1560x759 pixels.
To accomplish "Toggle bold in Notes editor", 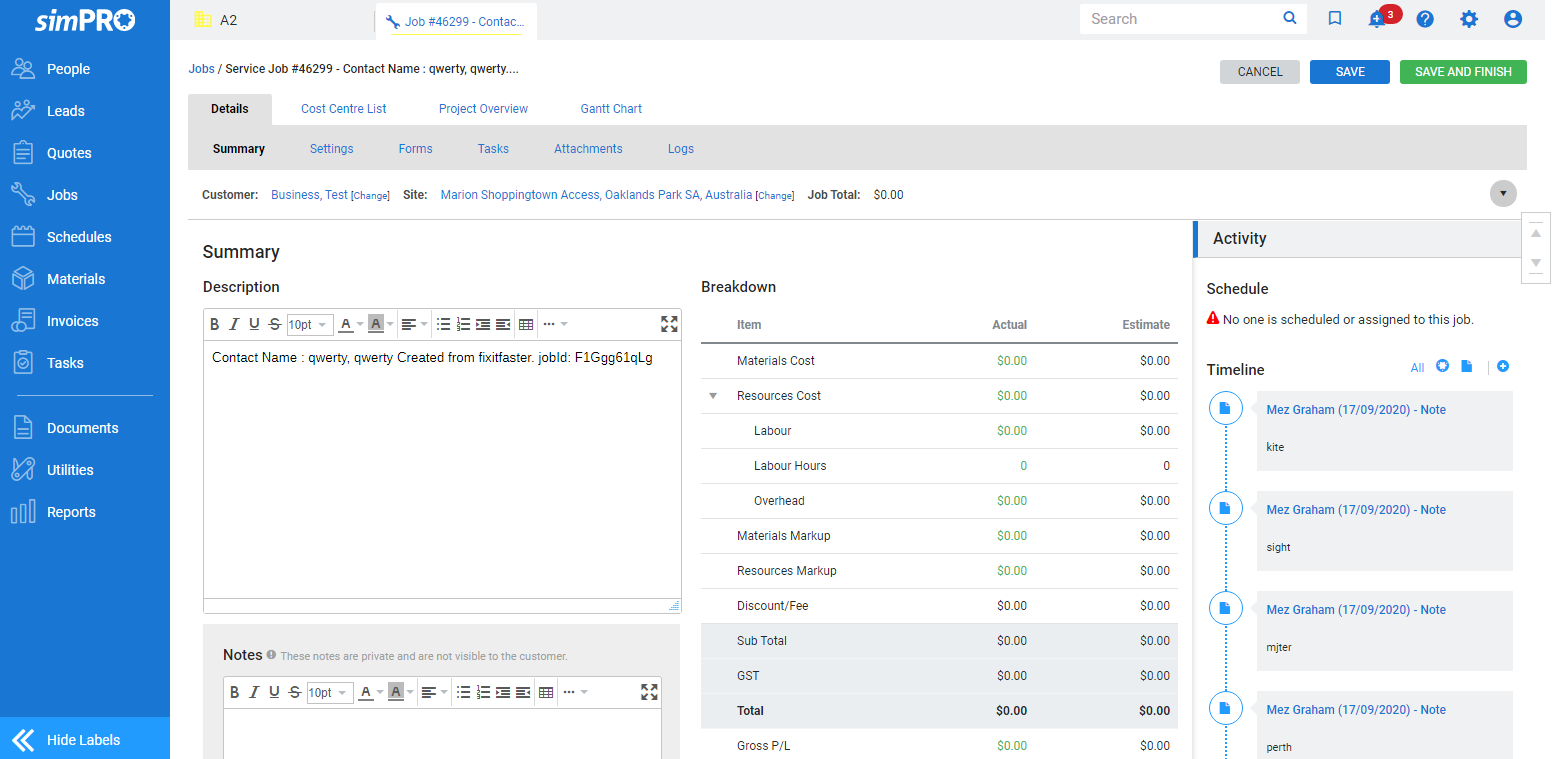I will coord(234,692).
